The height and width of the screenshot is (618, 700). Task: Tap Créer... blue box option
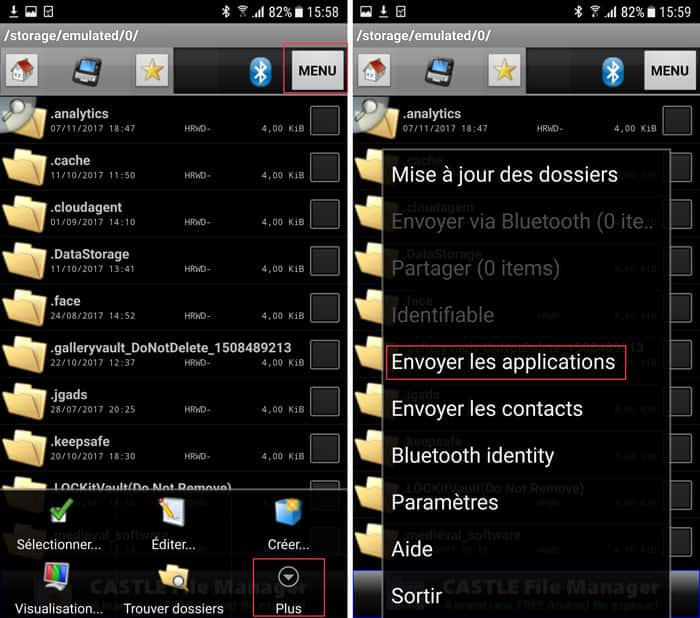tap(288, 525)
